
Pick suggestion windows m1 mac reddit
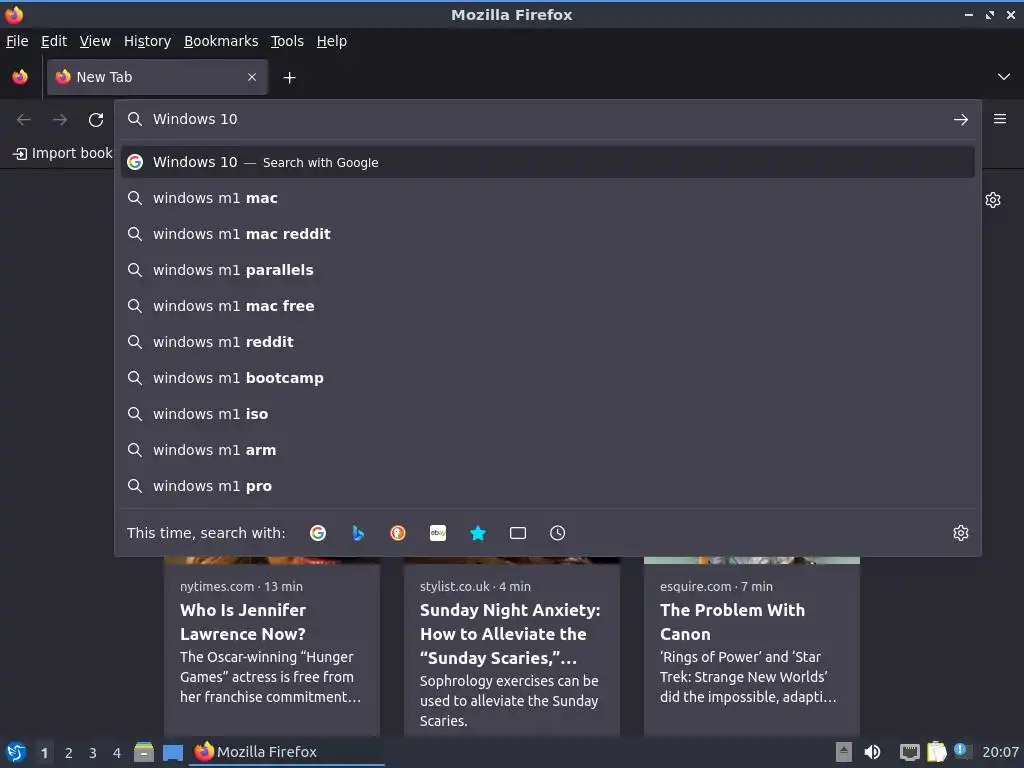(548, 234)
